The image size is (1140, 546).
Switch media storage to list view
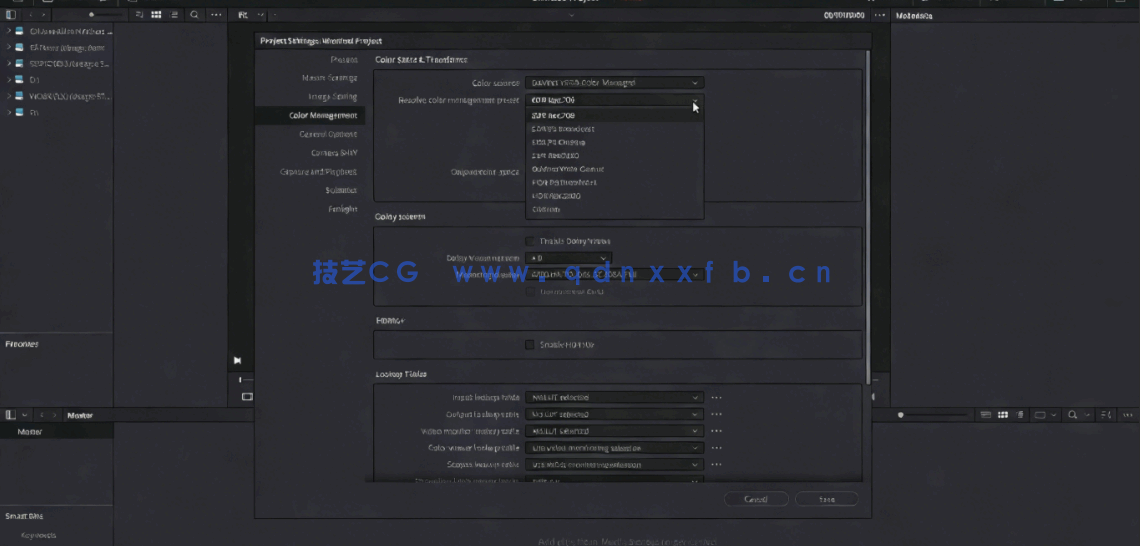pos(174,15)
